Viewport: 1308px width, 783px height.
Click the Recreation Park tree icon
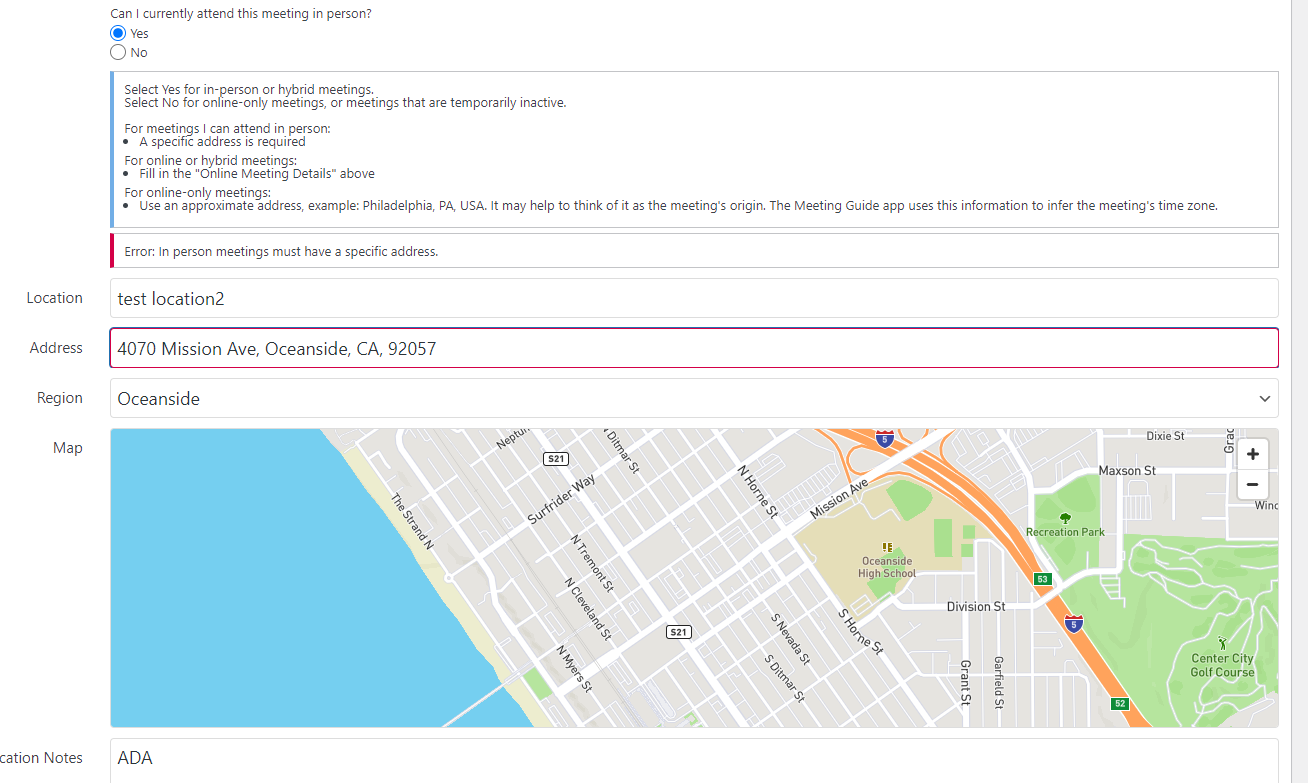1065,518
